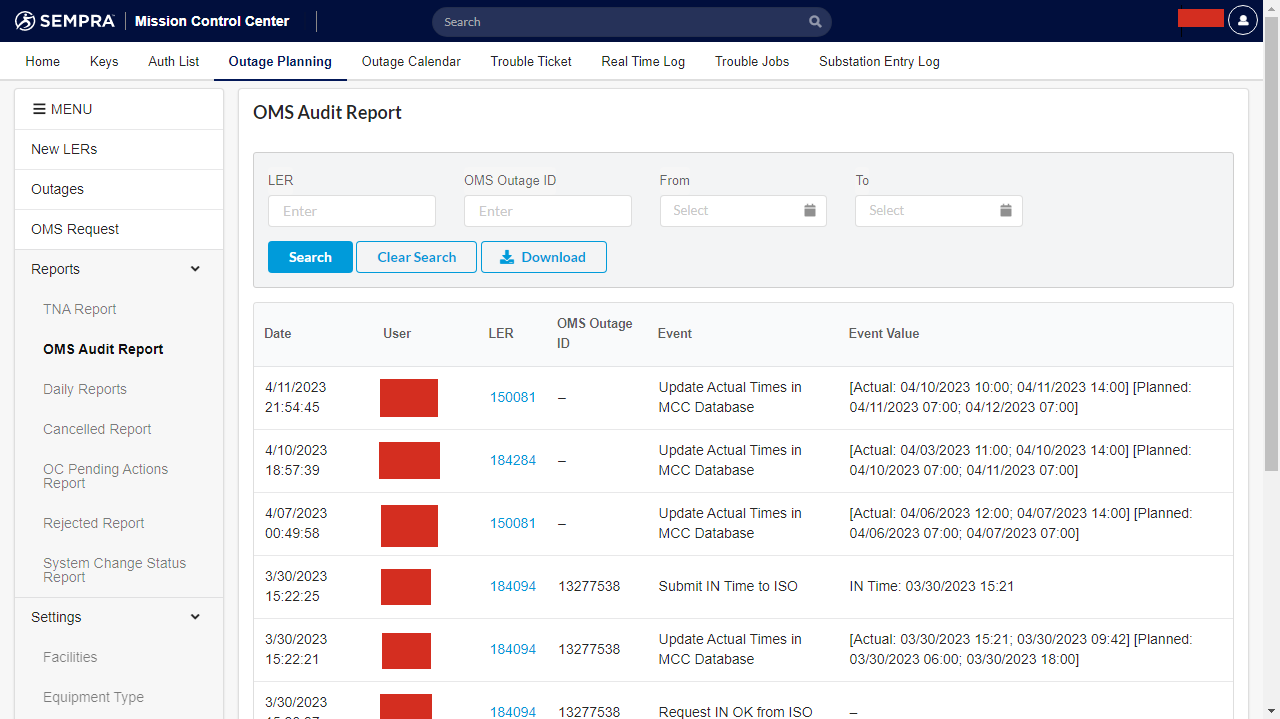Open the user profile icon at top right
Screen dimensions: 1280x719
click(x=1242, y=20)
